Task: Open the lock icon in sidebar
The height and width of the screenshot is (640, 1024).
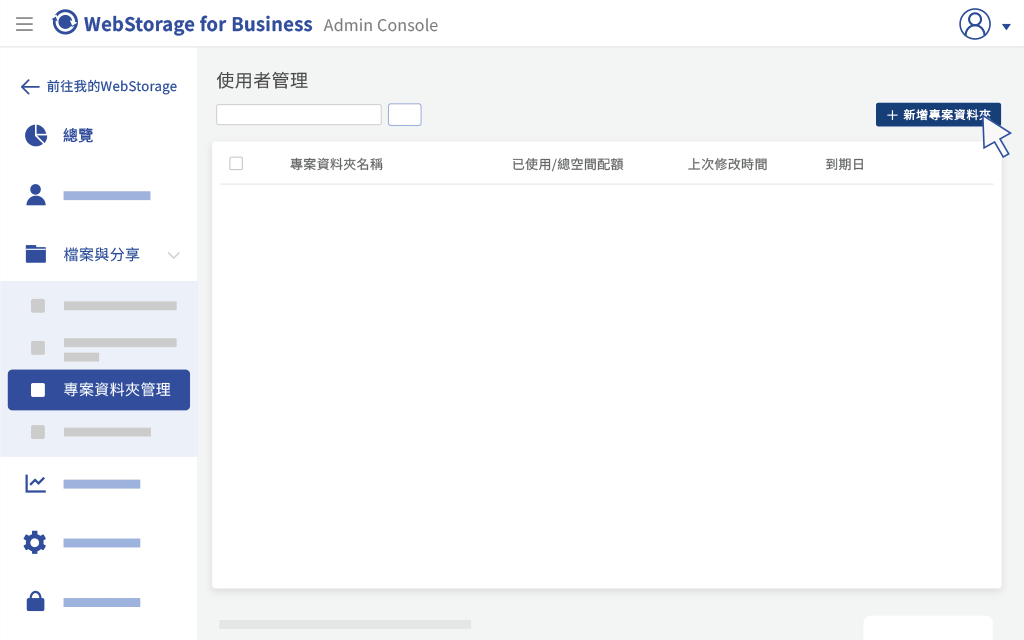Action: point(35,601)
